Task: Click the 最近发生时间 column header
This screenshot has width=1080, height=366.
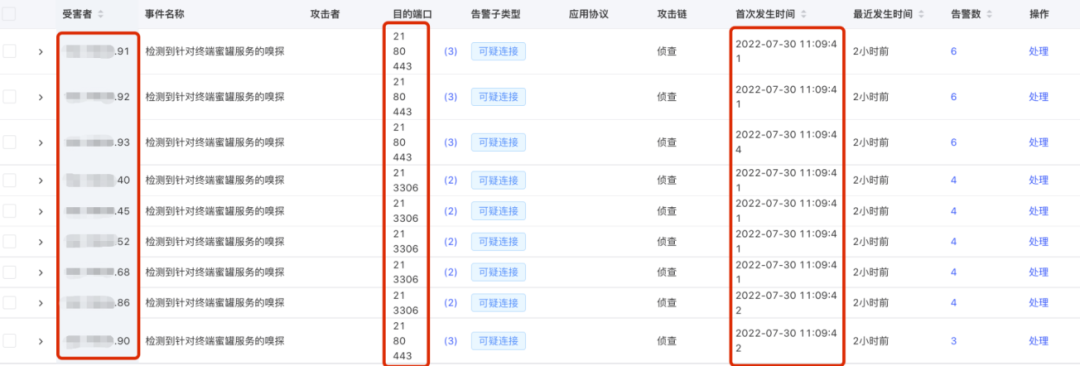Action: click(882, 14)
